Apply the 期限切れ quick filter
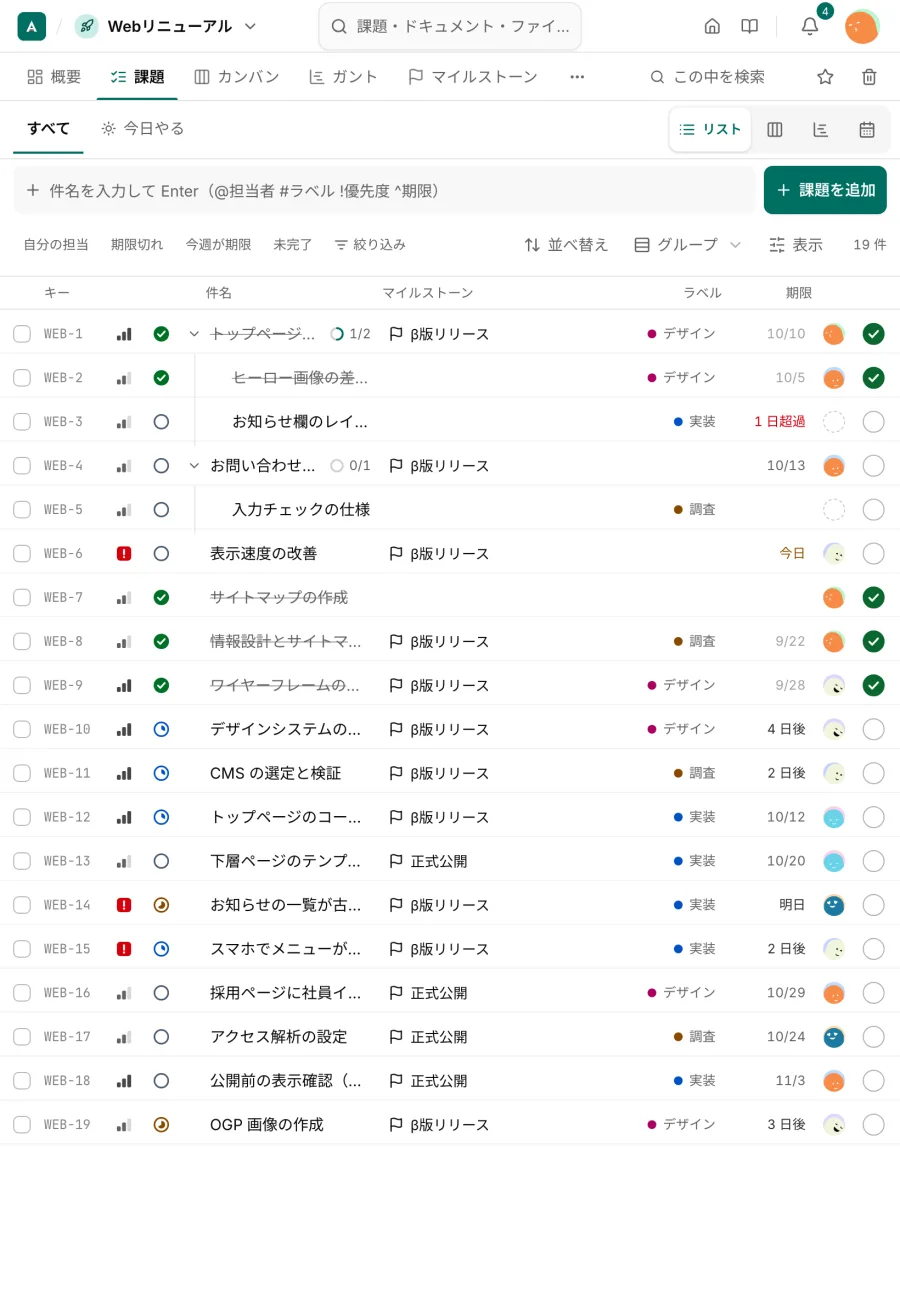 pos(137,244)
